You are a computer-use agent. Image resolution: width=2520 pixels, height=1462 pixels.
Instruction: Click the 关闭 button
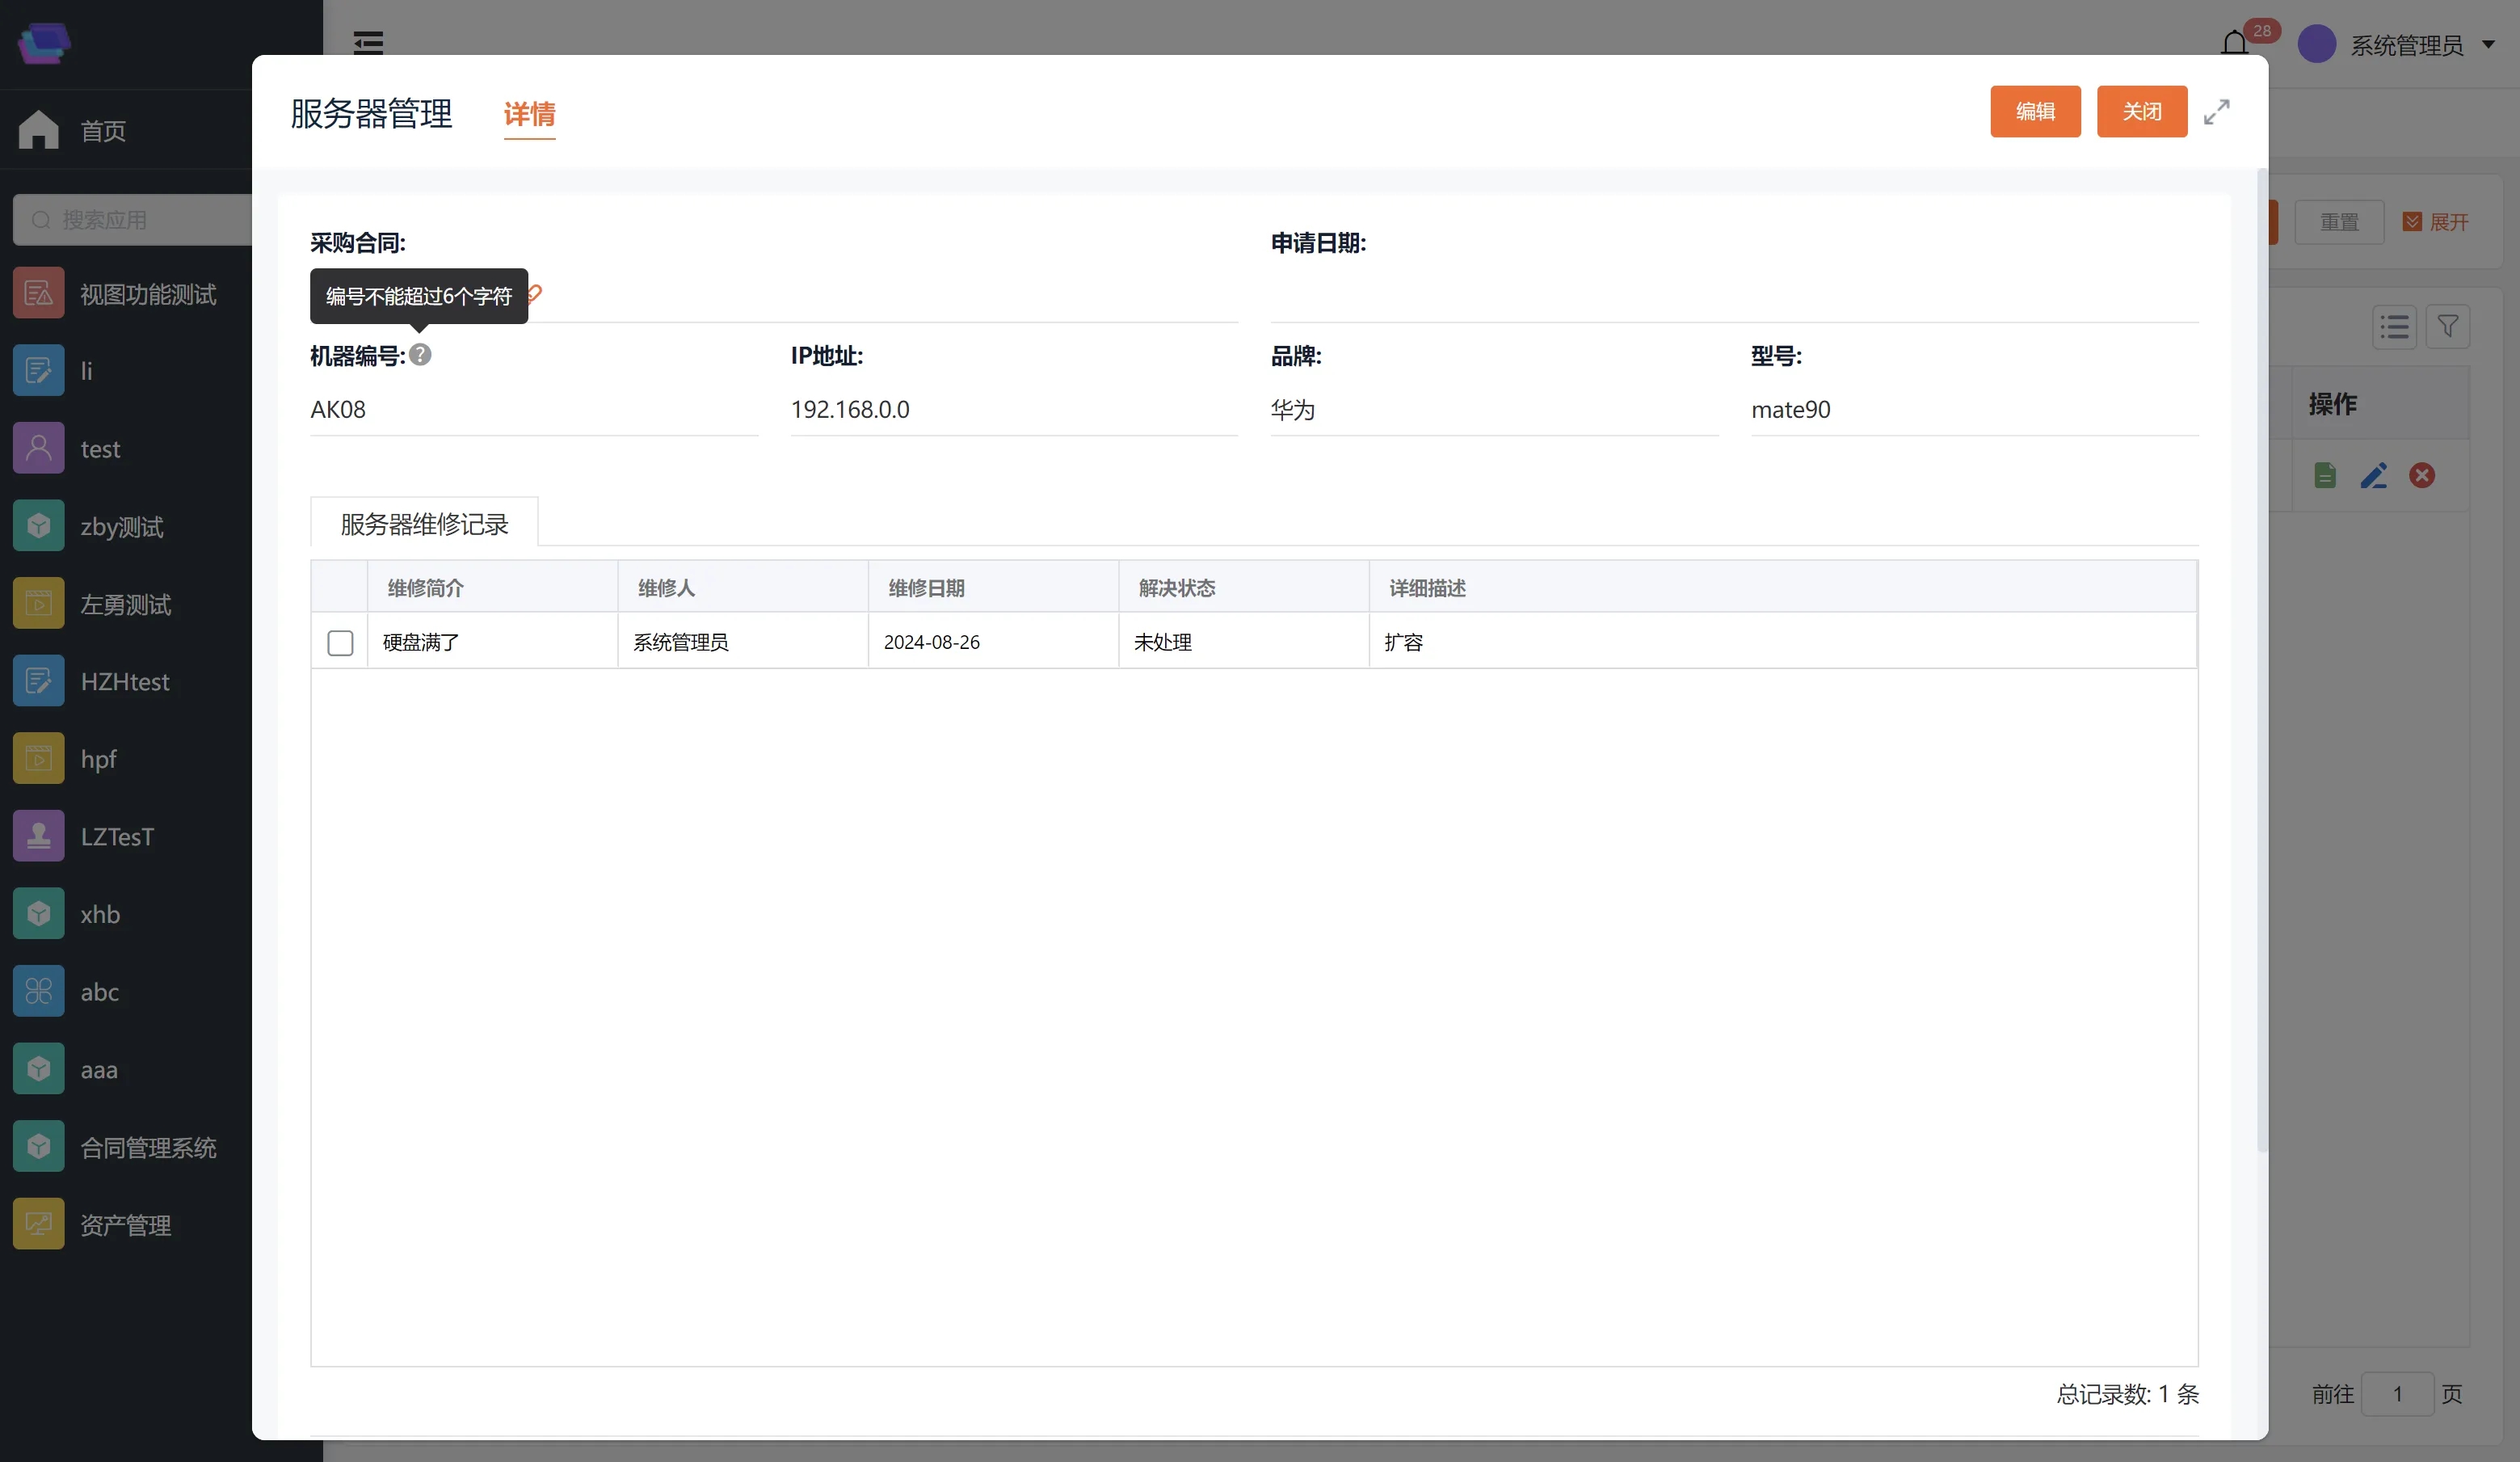tap(2141, 112)
